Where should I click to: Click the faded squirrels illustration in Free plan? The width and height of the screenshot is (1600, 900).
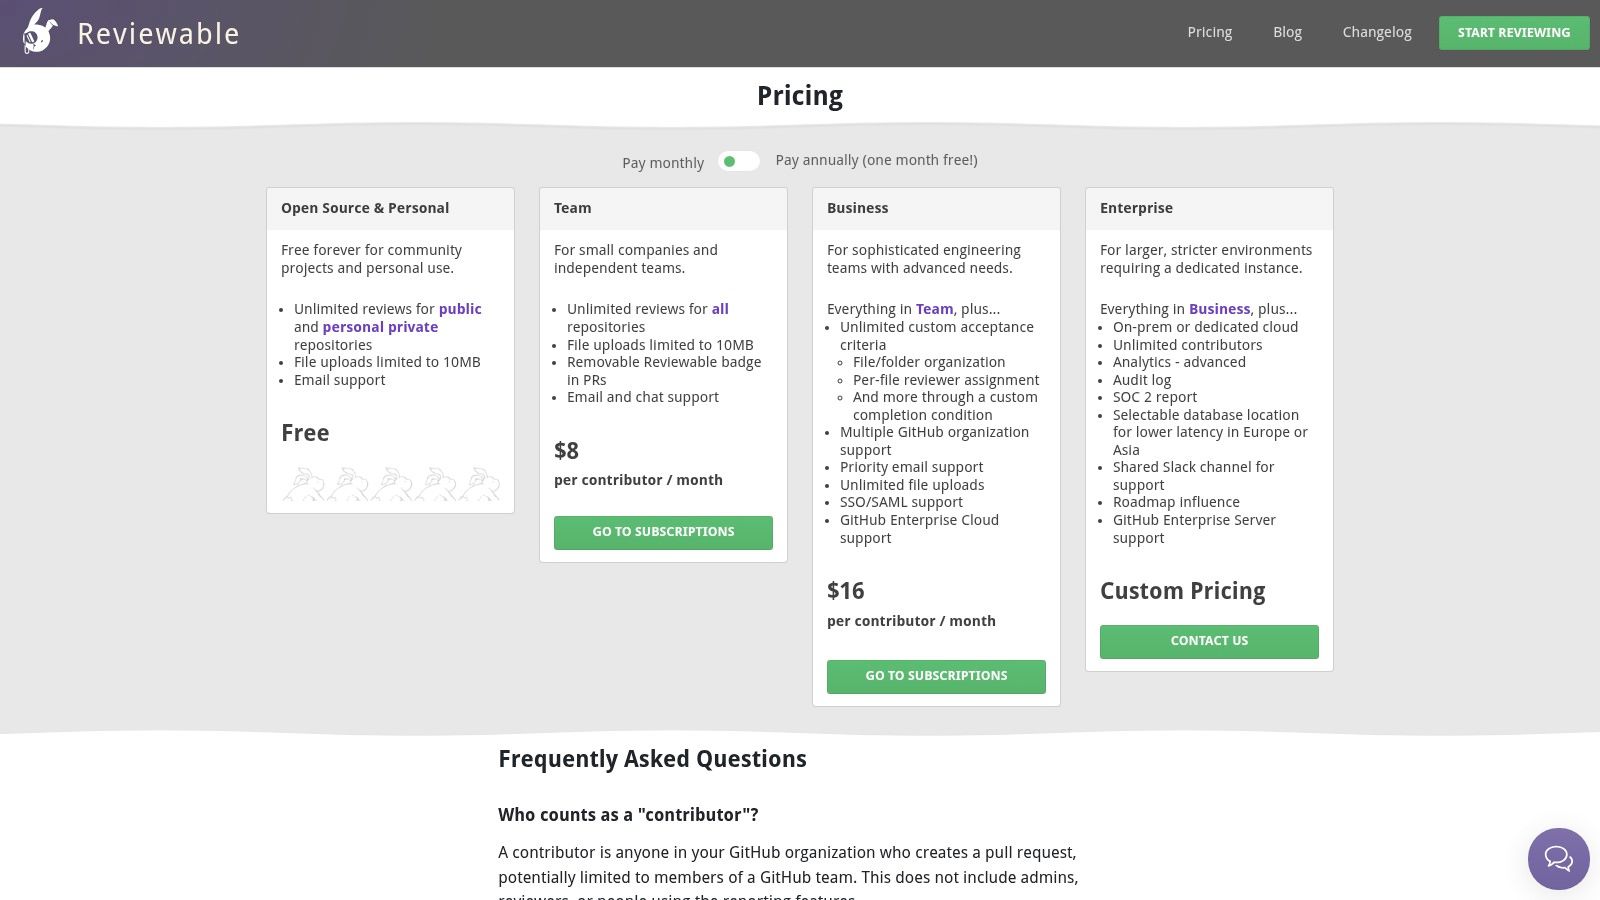391,484
